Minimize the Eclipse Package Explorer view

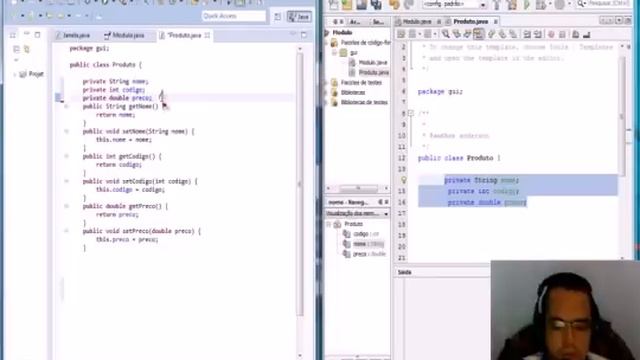(x=27, y=34)
